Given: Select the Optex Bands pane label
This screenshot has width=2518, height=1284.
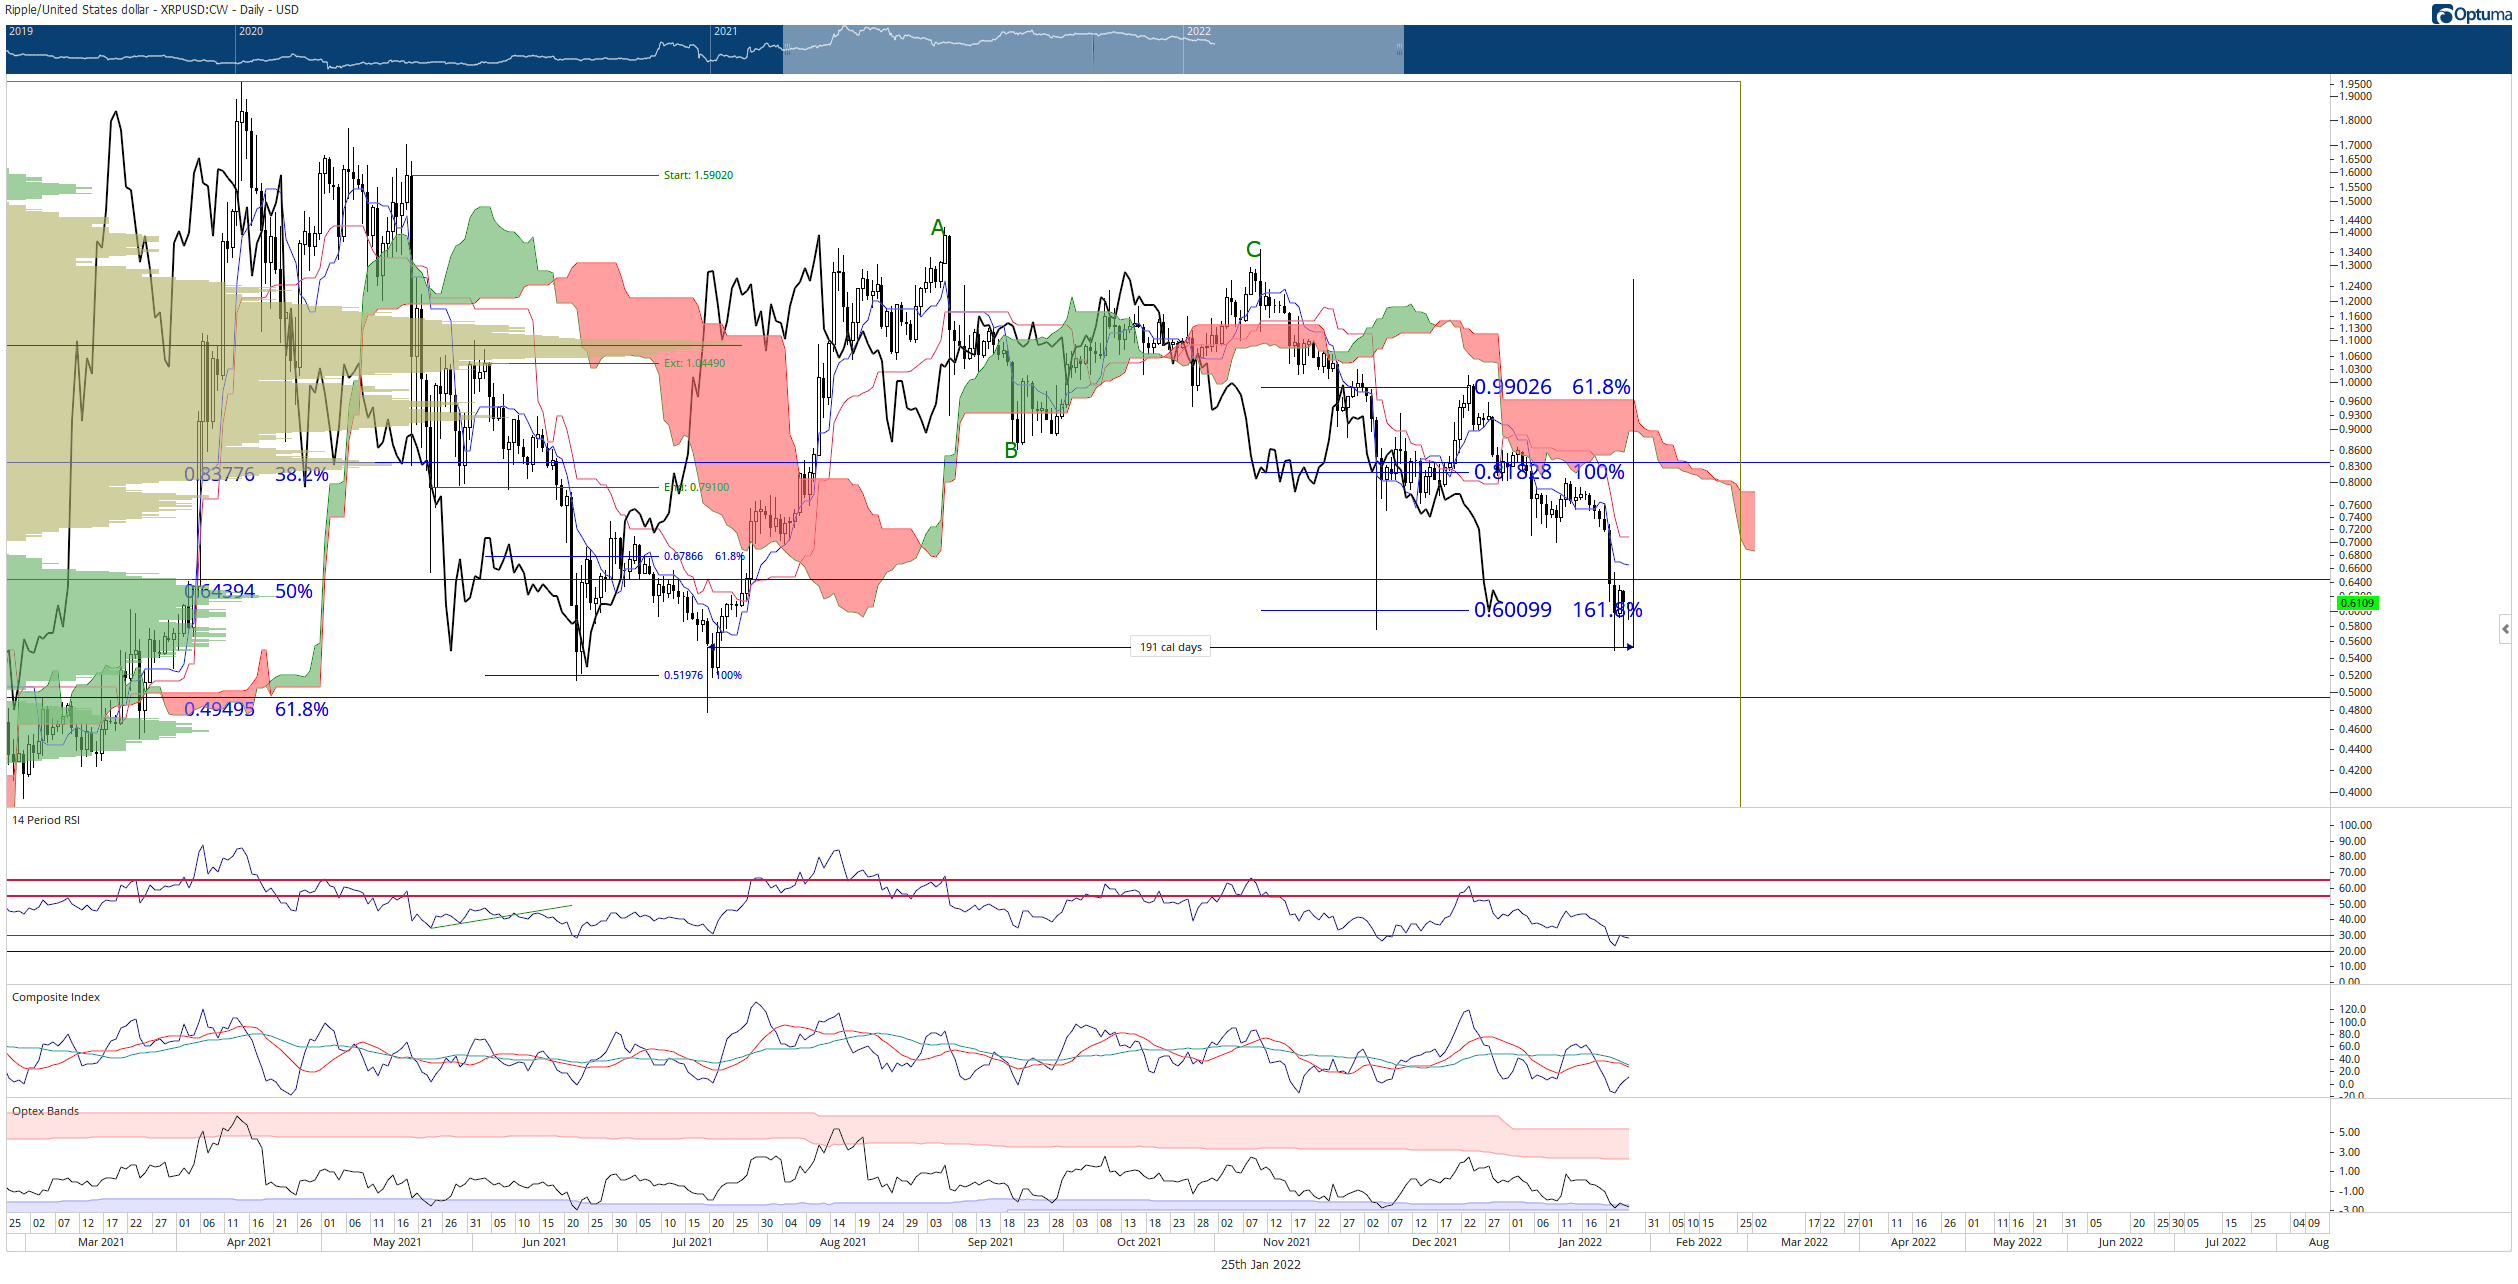Looking at the screenshot, I should [45, 1111].
